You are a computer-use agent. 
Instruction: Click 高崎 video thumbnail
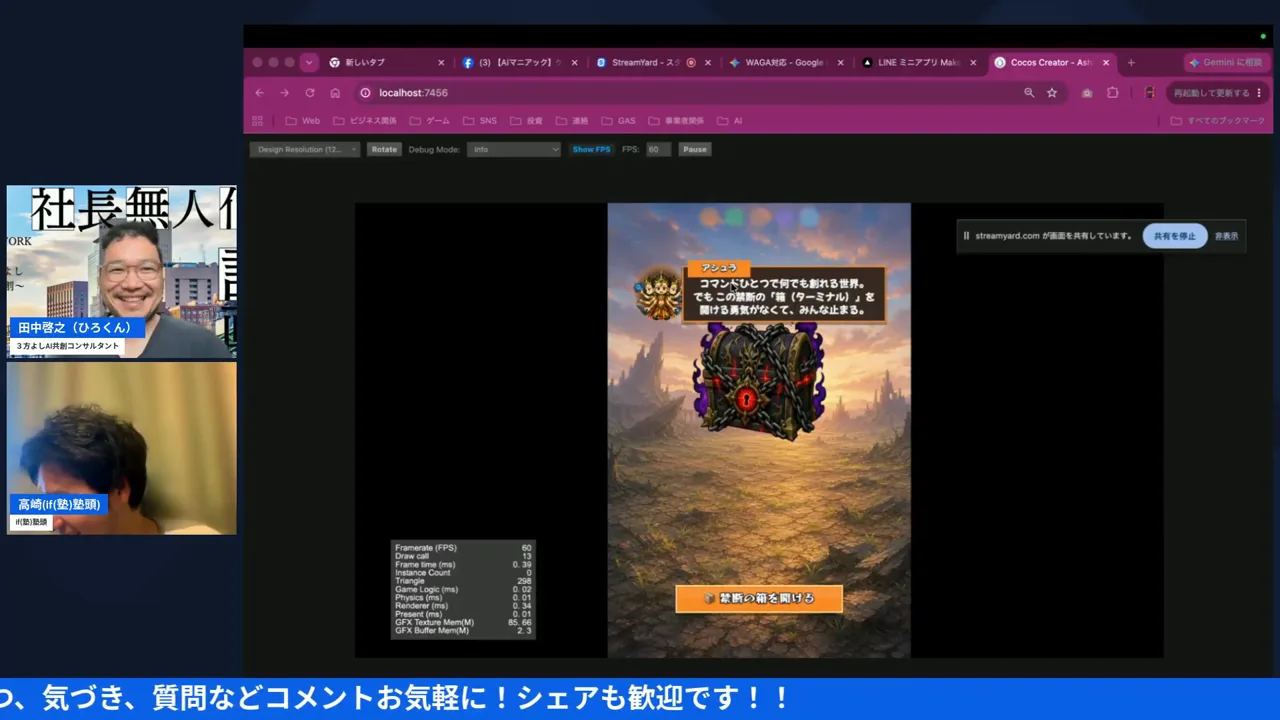[122, 448]
